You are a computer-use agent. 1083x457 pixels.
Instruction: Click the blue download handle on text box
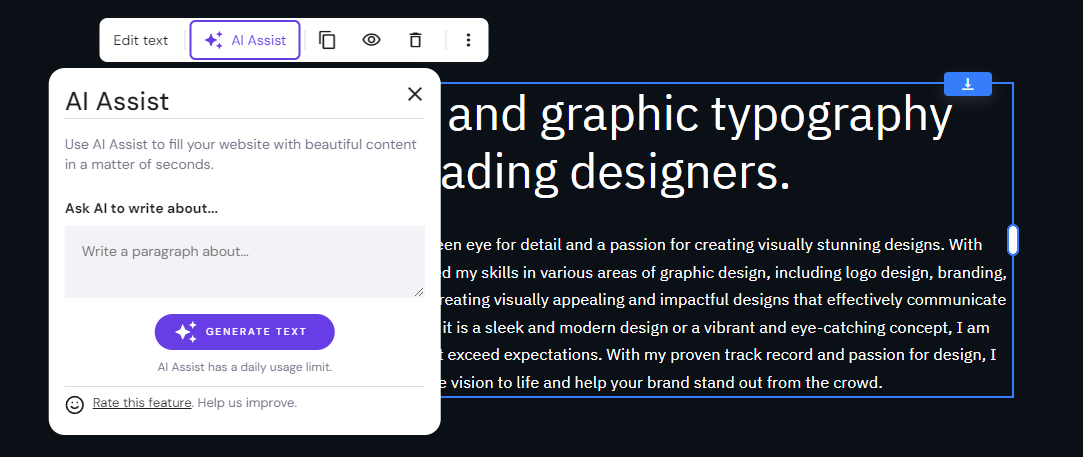pyautogui.click(x=967, y=84)
